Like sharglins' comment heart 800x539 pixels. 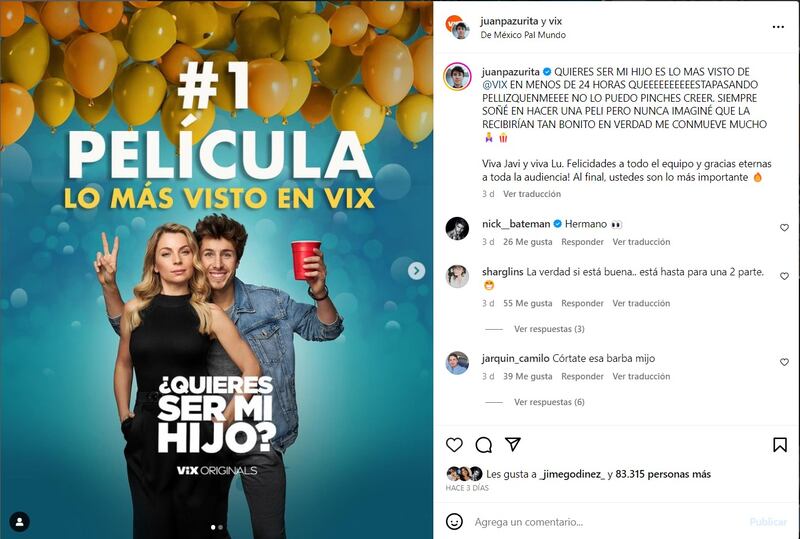pyautogui.click(x=784, y=276)
